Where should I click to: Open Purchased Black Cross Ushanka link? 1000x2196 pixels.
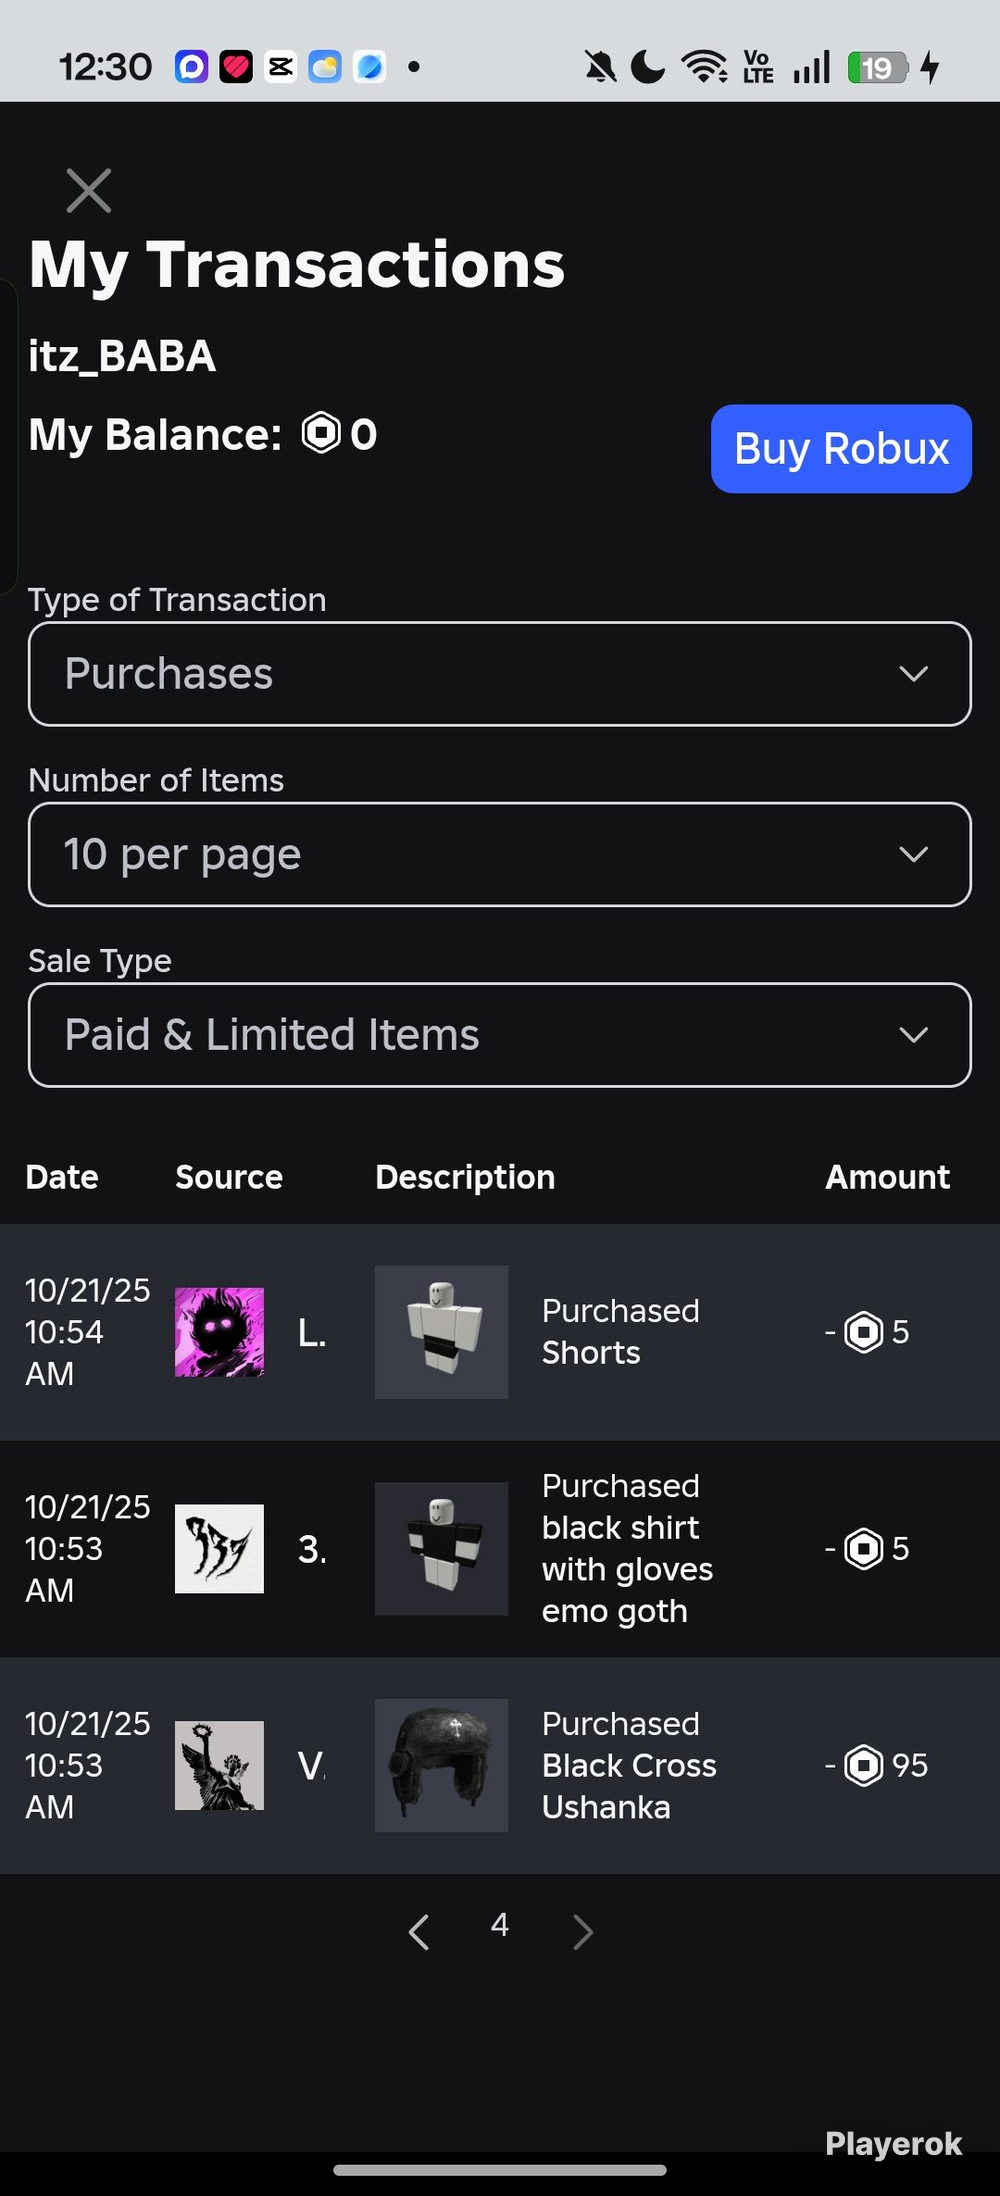(x=629, y=1765)
